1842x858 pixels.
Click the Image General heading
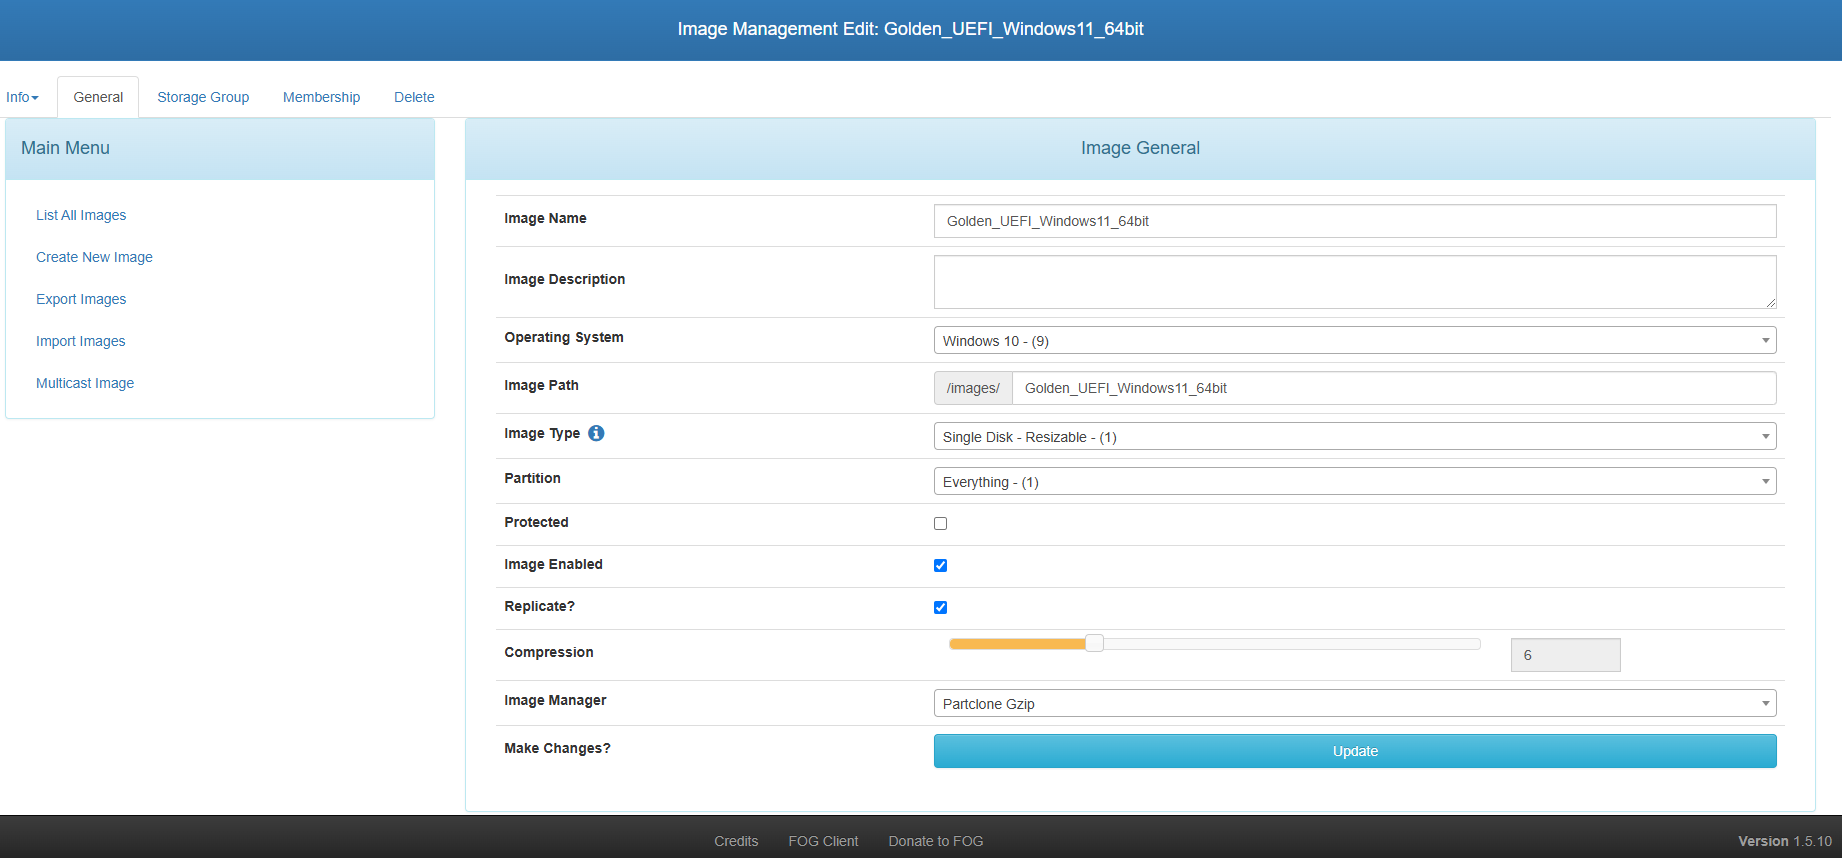(x=1140, y=148)
